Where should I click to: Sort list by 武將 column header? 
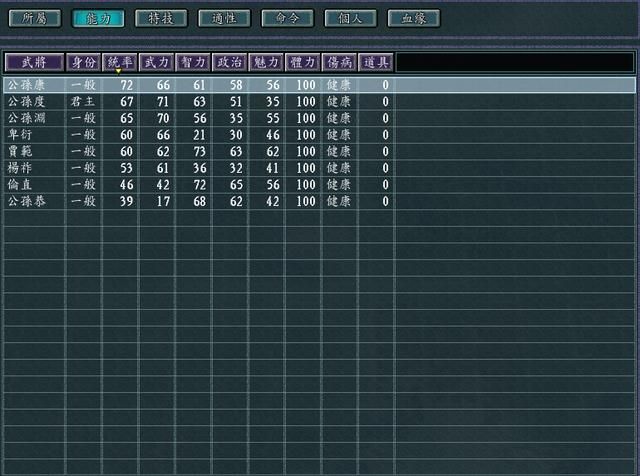(x=34, y=62)
